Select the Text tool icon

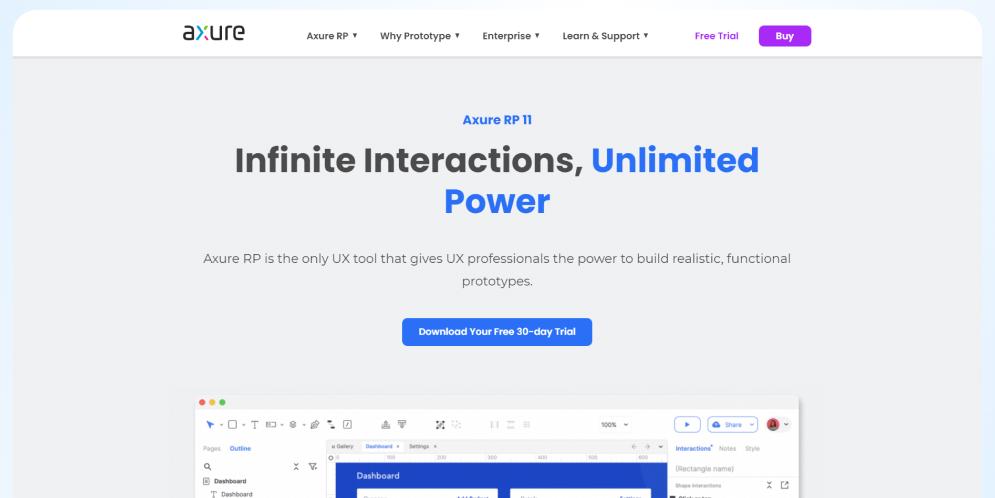[254, 424]
